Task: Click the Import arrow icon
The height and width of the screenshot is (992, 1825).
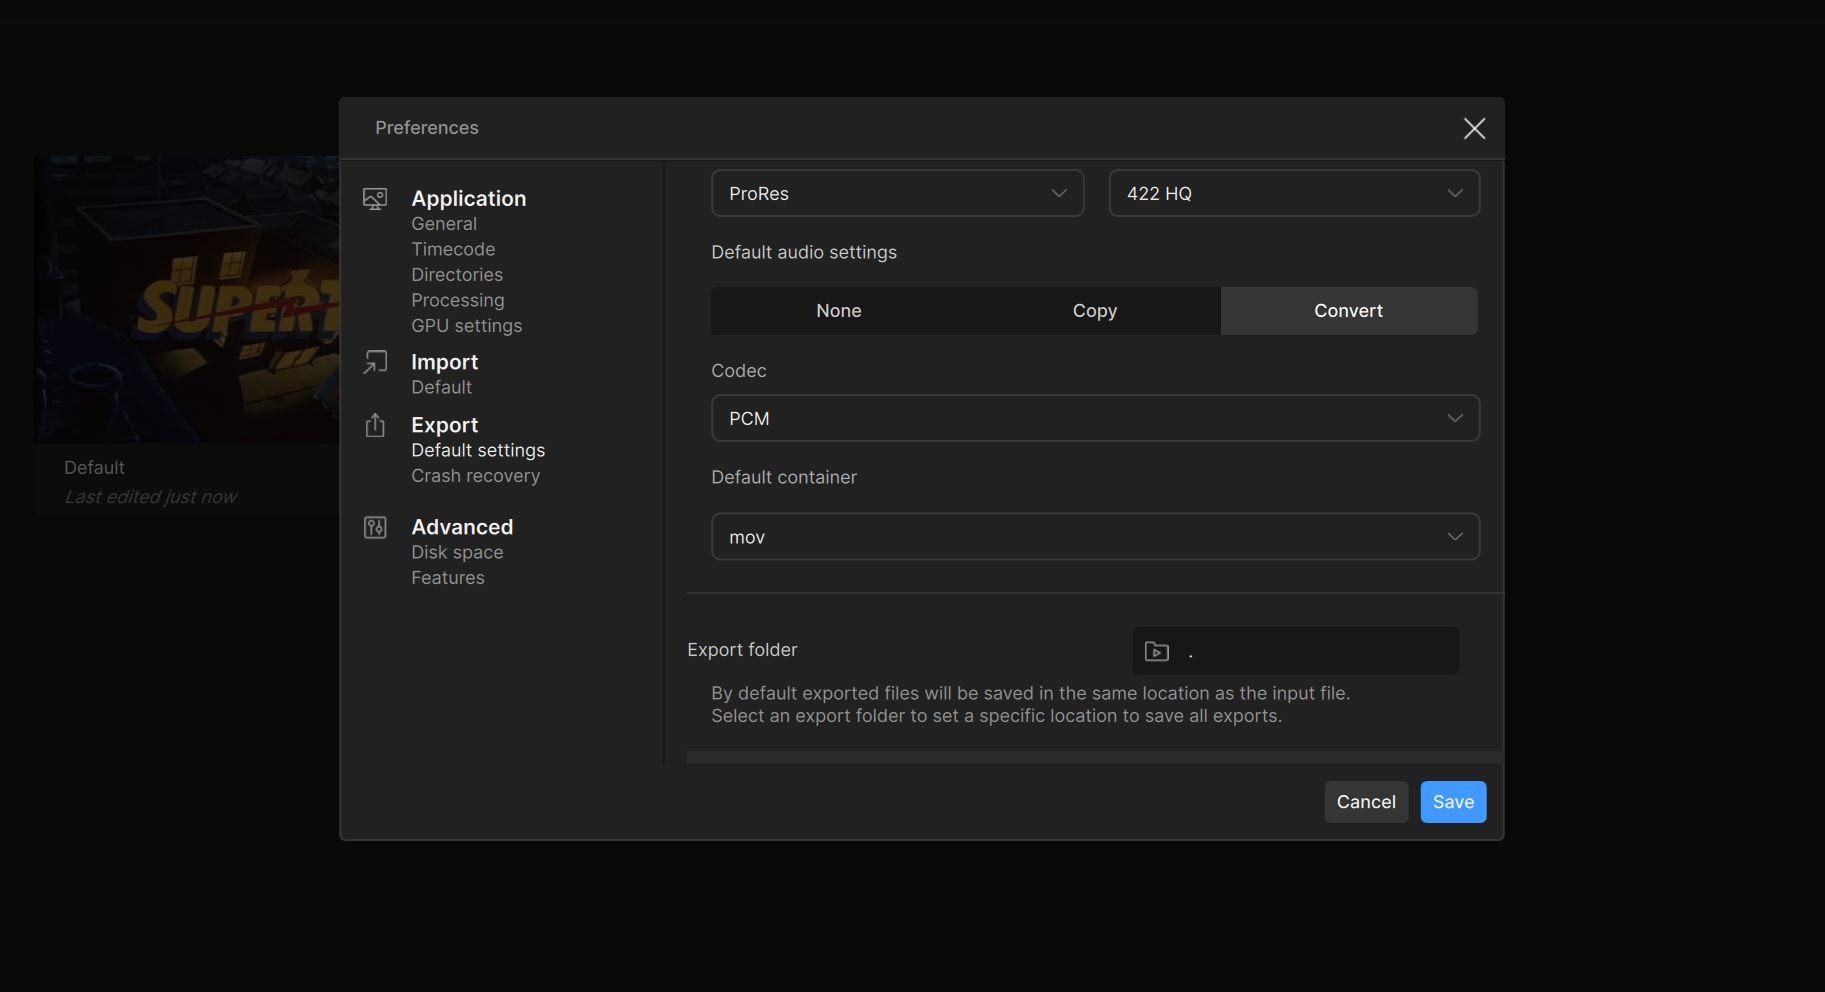Action: (375, 362)
